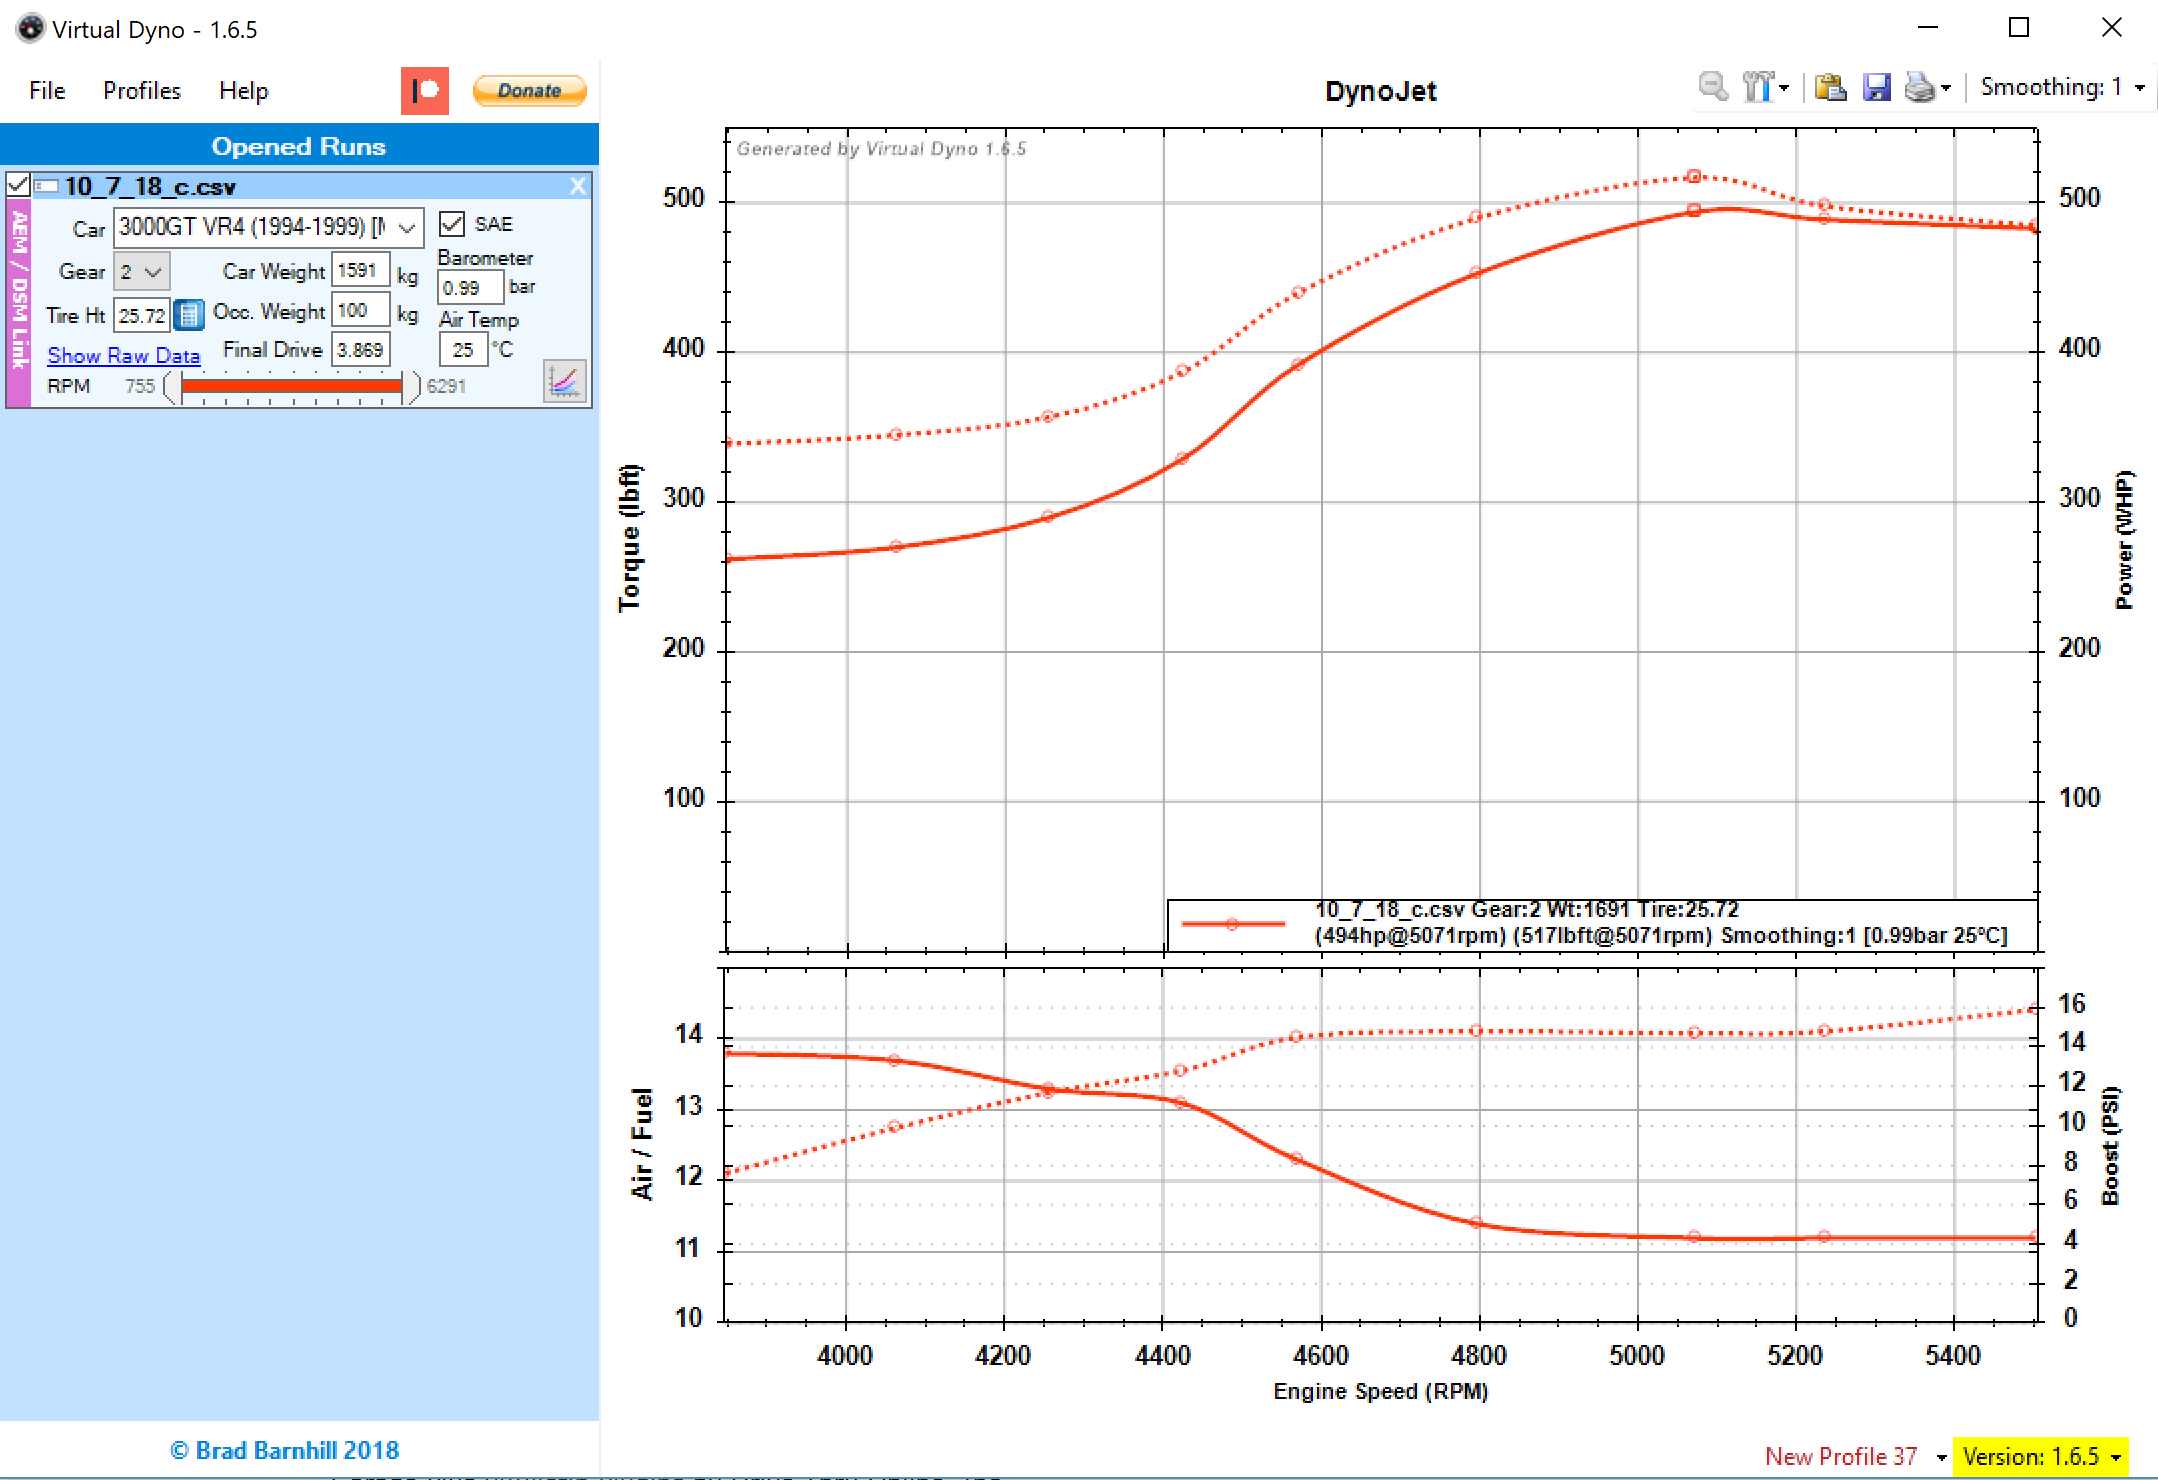Edit the Car Weight field

[360, 271]
